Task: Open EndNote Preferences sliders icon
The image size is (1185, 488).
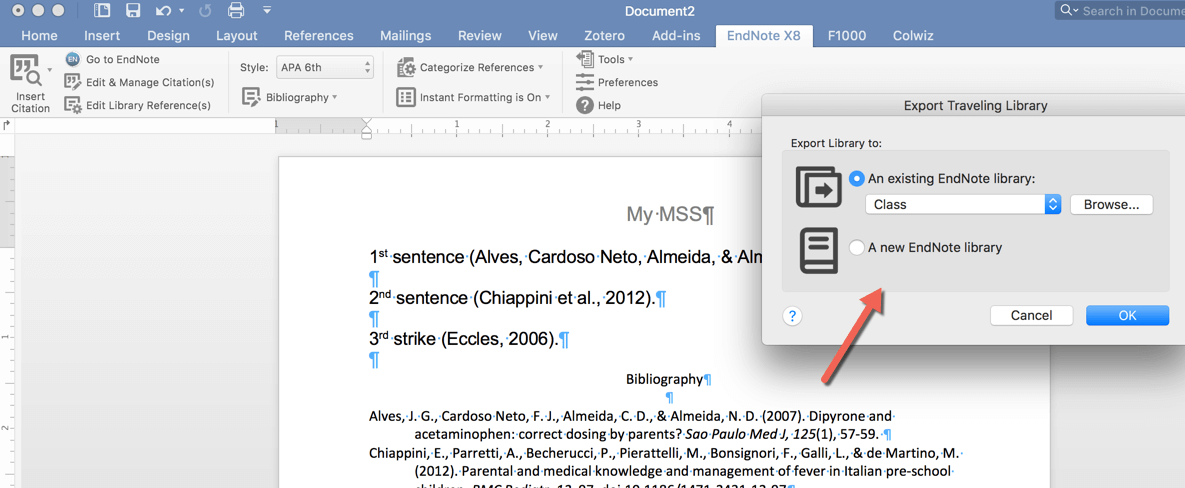Action: (x=585, y=82)
